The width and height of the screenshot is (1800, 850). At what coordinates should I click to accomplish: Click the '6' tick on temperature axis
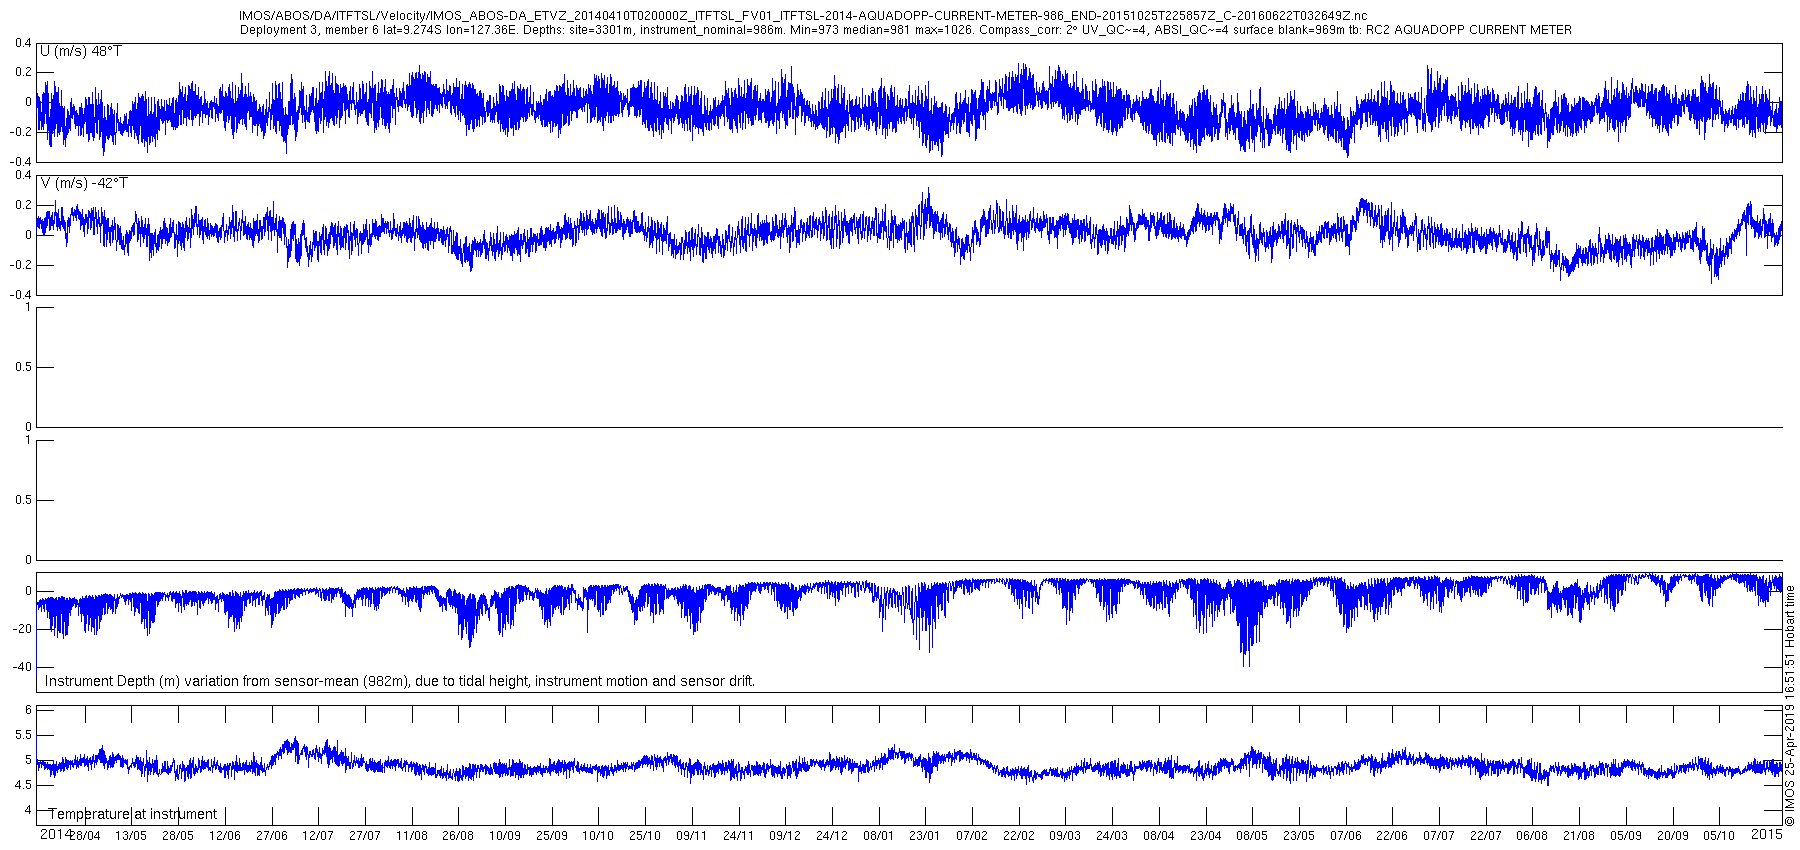point(29,710)
